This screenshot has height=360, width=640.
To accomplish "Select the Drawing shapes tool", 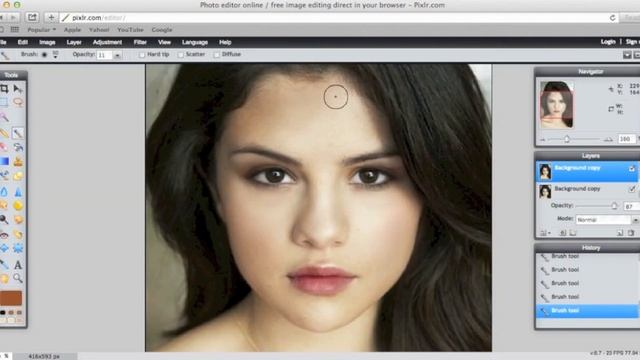I will (18, 176).
